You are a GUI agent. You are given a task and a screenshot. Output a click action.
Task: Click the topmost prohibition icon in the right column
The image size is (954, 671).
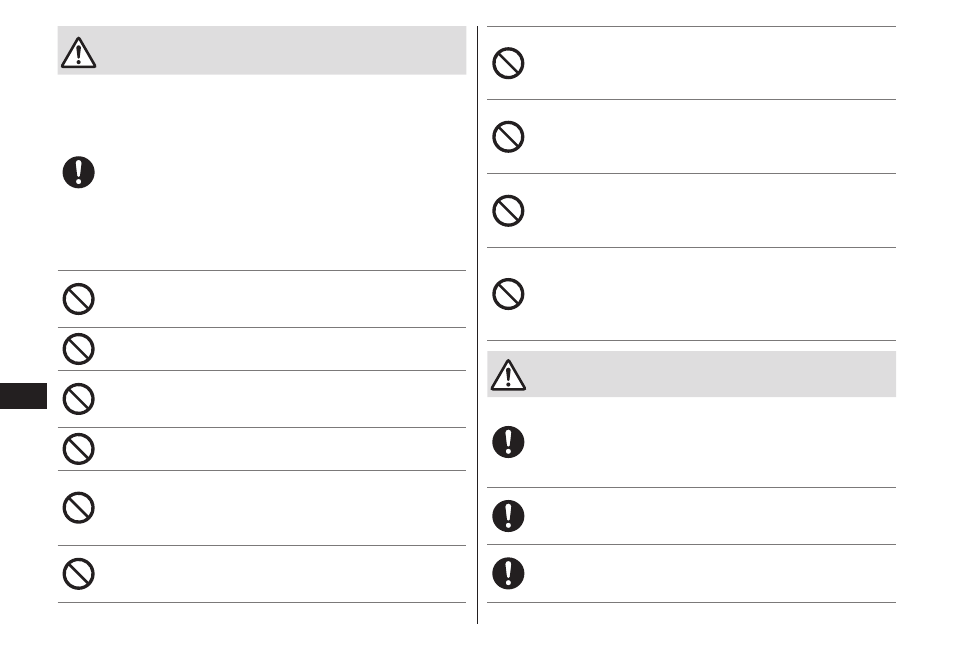(508, 63)
